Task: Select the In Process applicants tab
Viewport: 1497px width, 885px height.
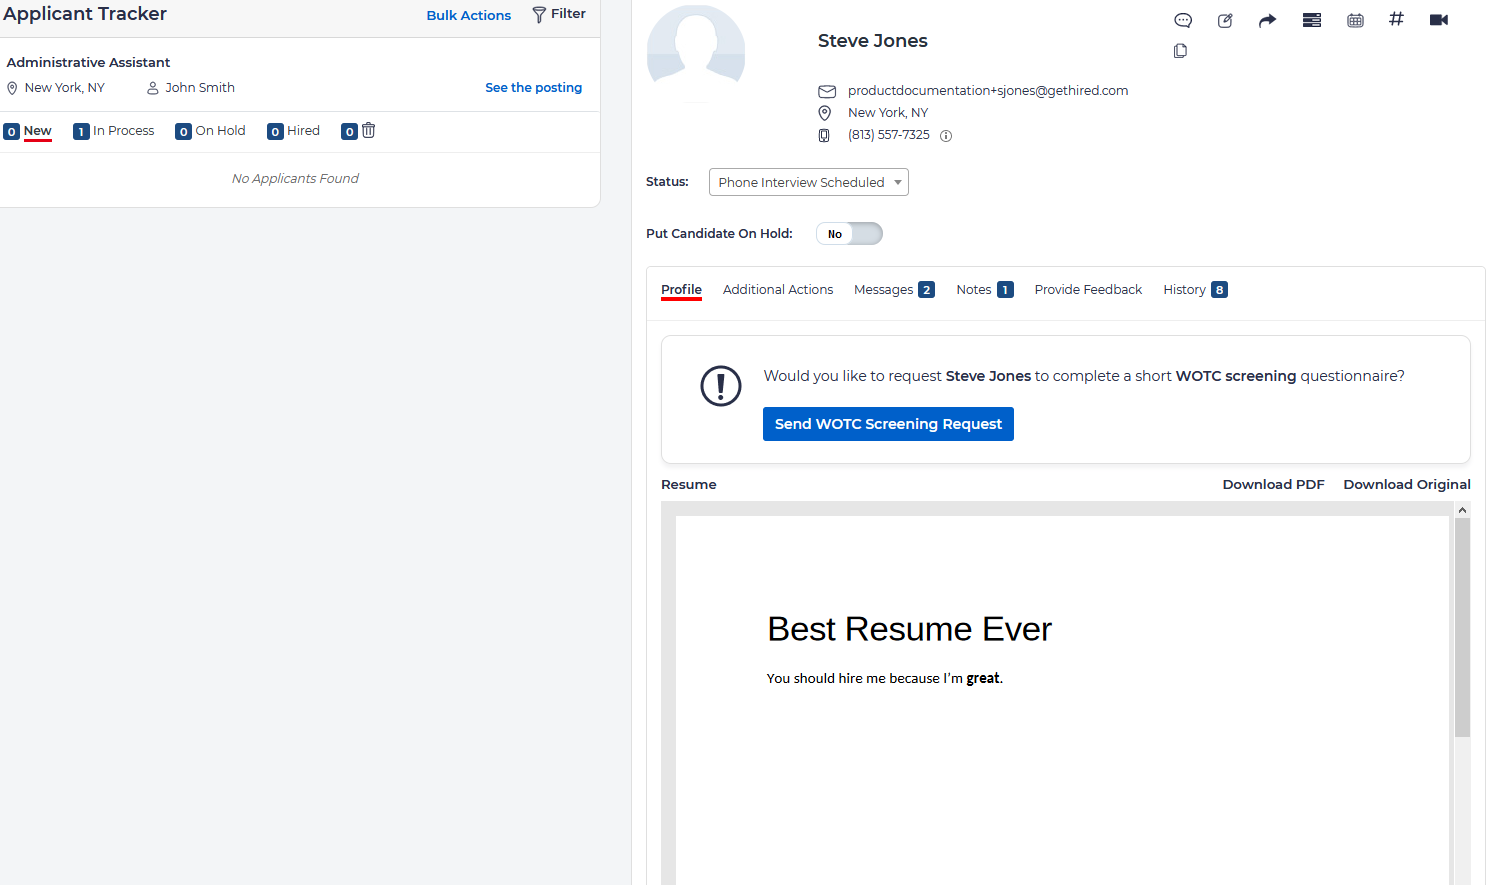Action: pos(114,131)
